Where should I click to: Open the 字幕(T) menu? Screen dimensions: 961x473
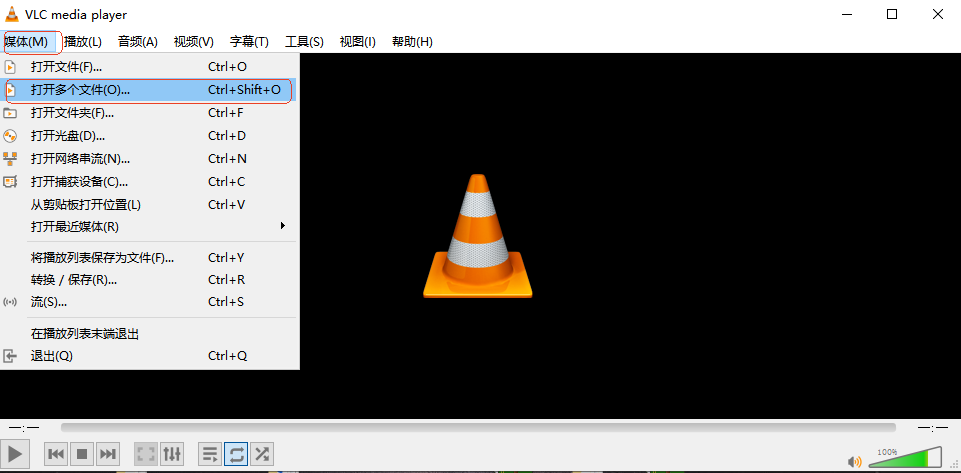pyautogui.click(x=249, y=42)
